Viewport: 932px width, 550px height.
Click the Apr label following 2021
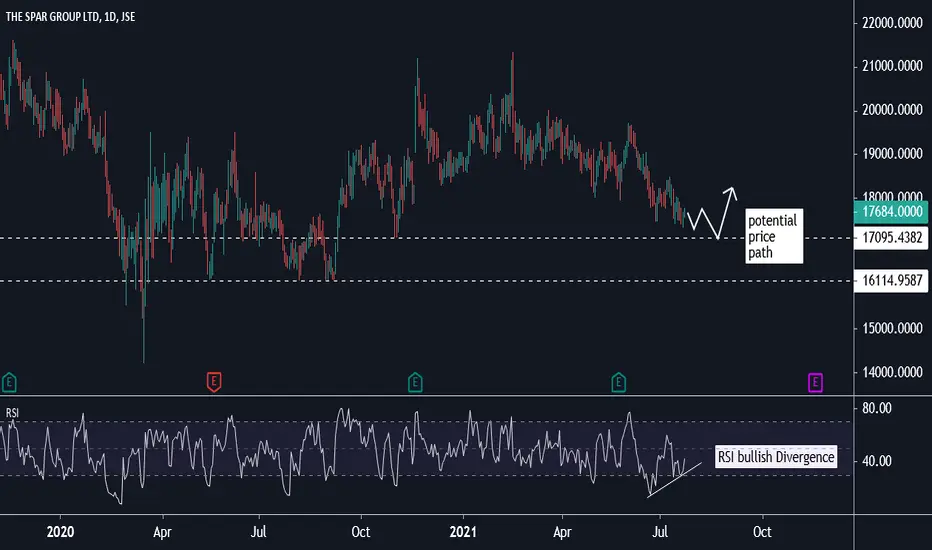(562, 532)
